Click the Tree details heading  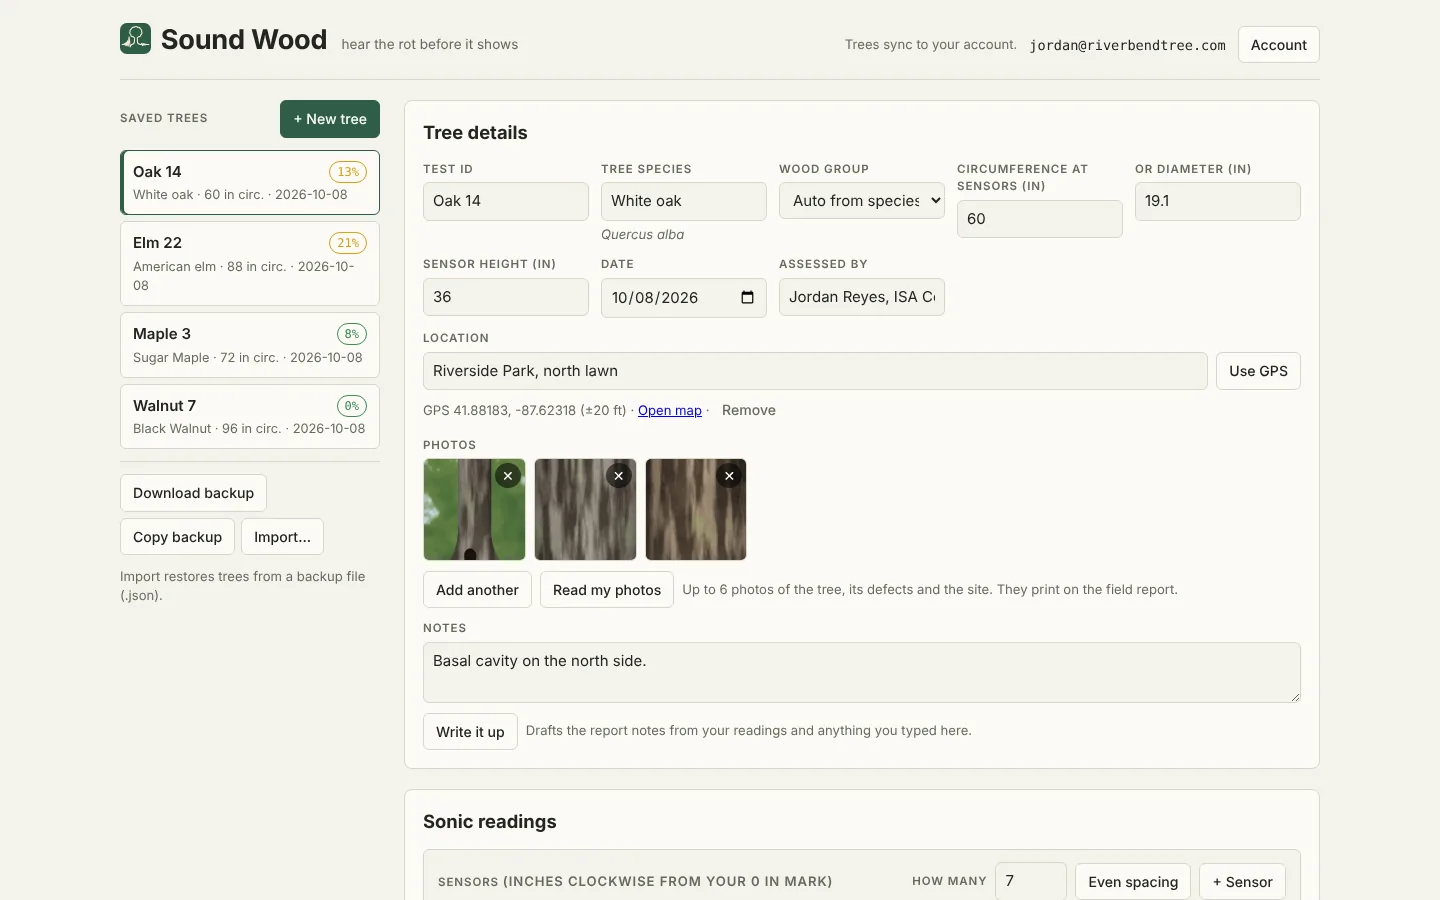tap(475, 133)
